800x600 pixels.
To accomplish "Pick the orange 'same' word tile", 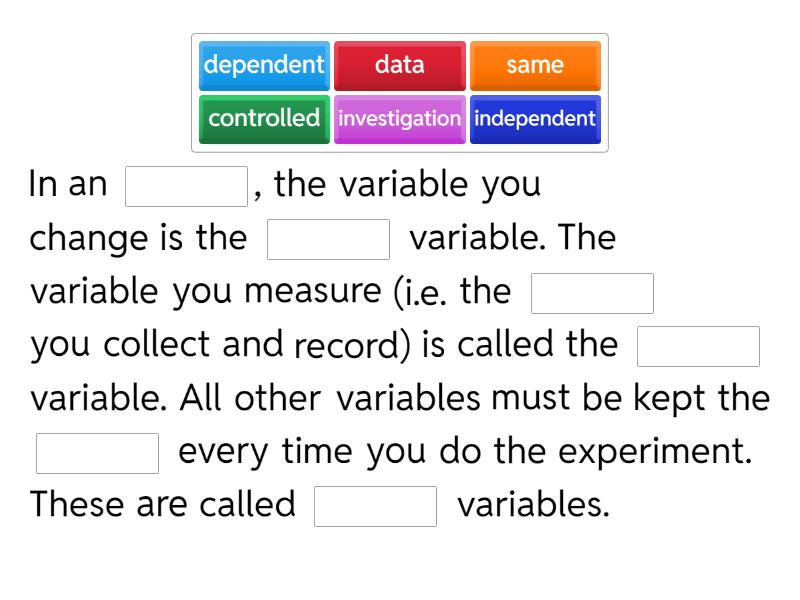I will click(535, 66).
